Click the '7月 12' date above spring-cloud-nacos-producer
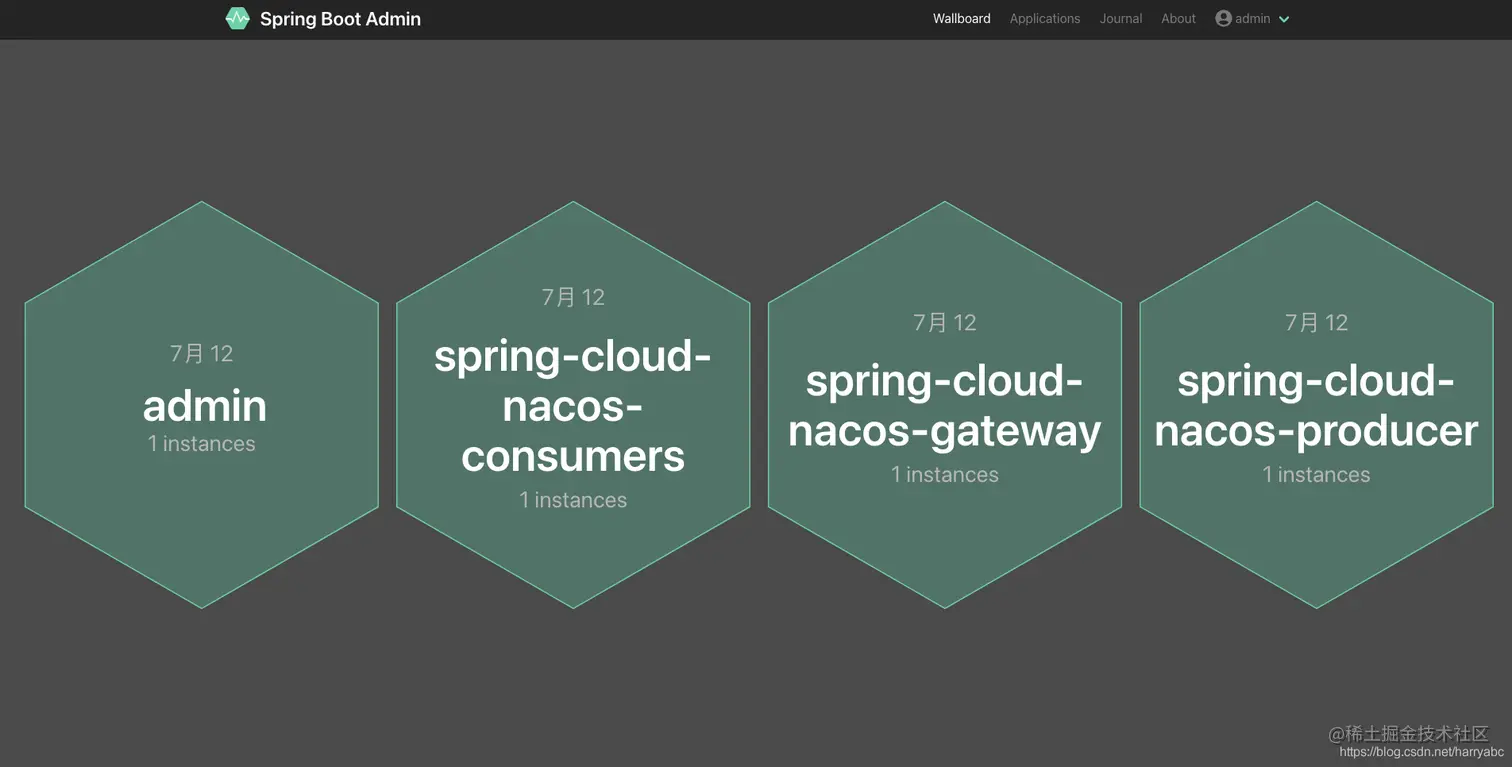 click(x=1316, y=322)
